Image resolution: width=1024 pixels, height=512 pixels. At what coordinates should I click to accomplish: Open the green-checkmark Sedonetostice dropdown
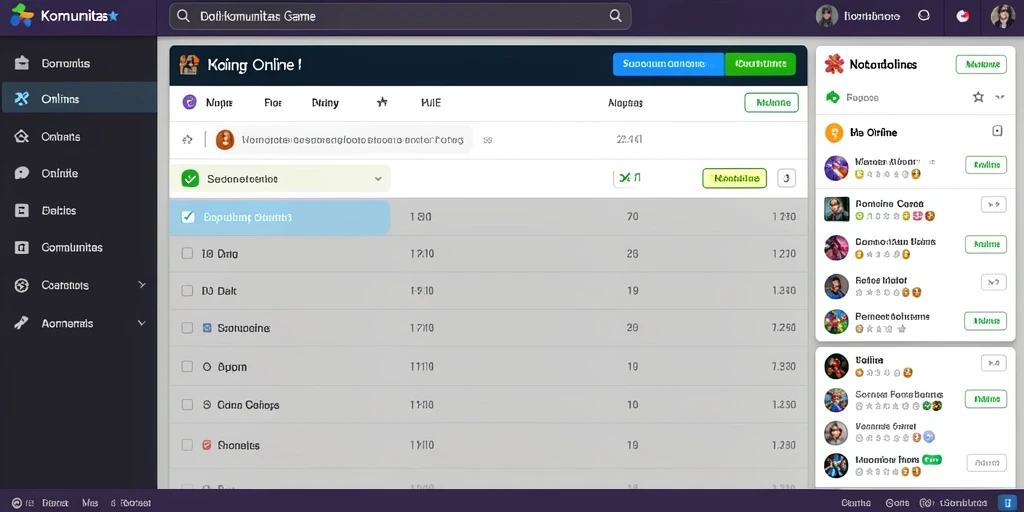(280, 178)
